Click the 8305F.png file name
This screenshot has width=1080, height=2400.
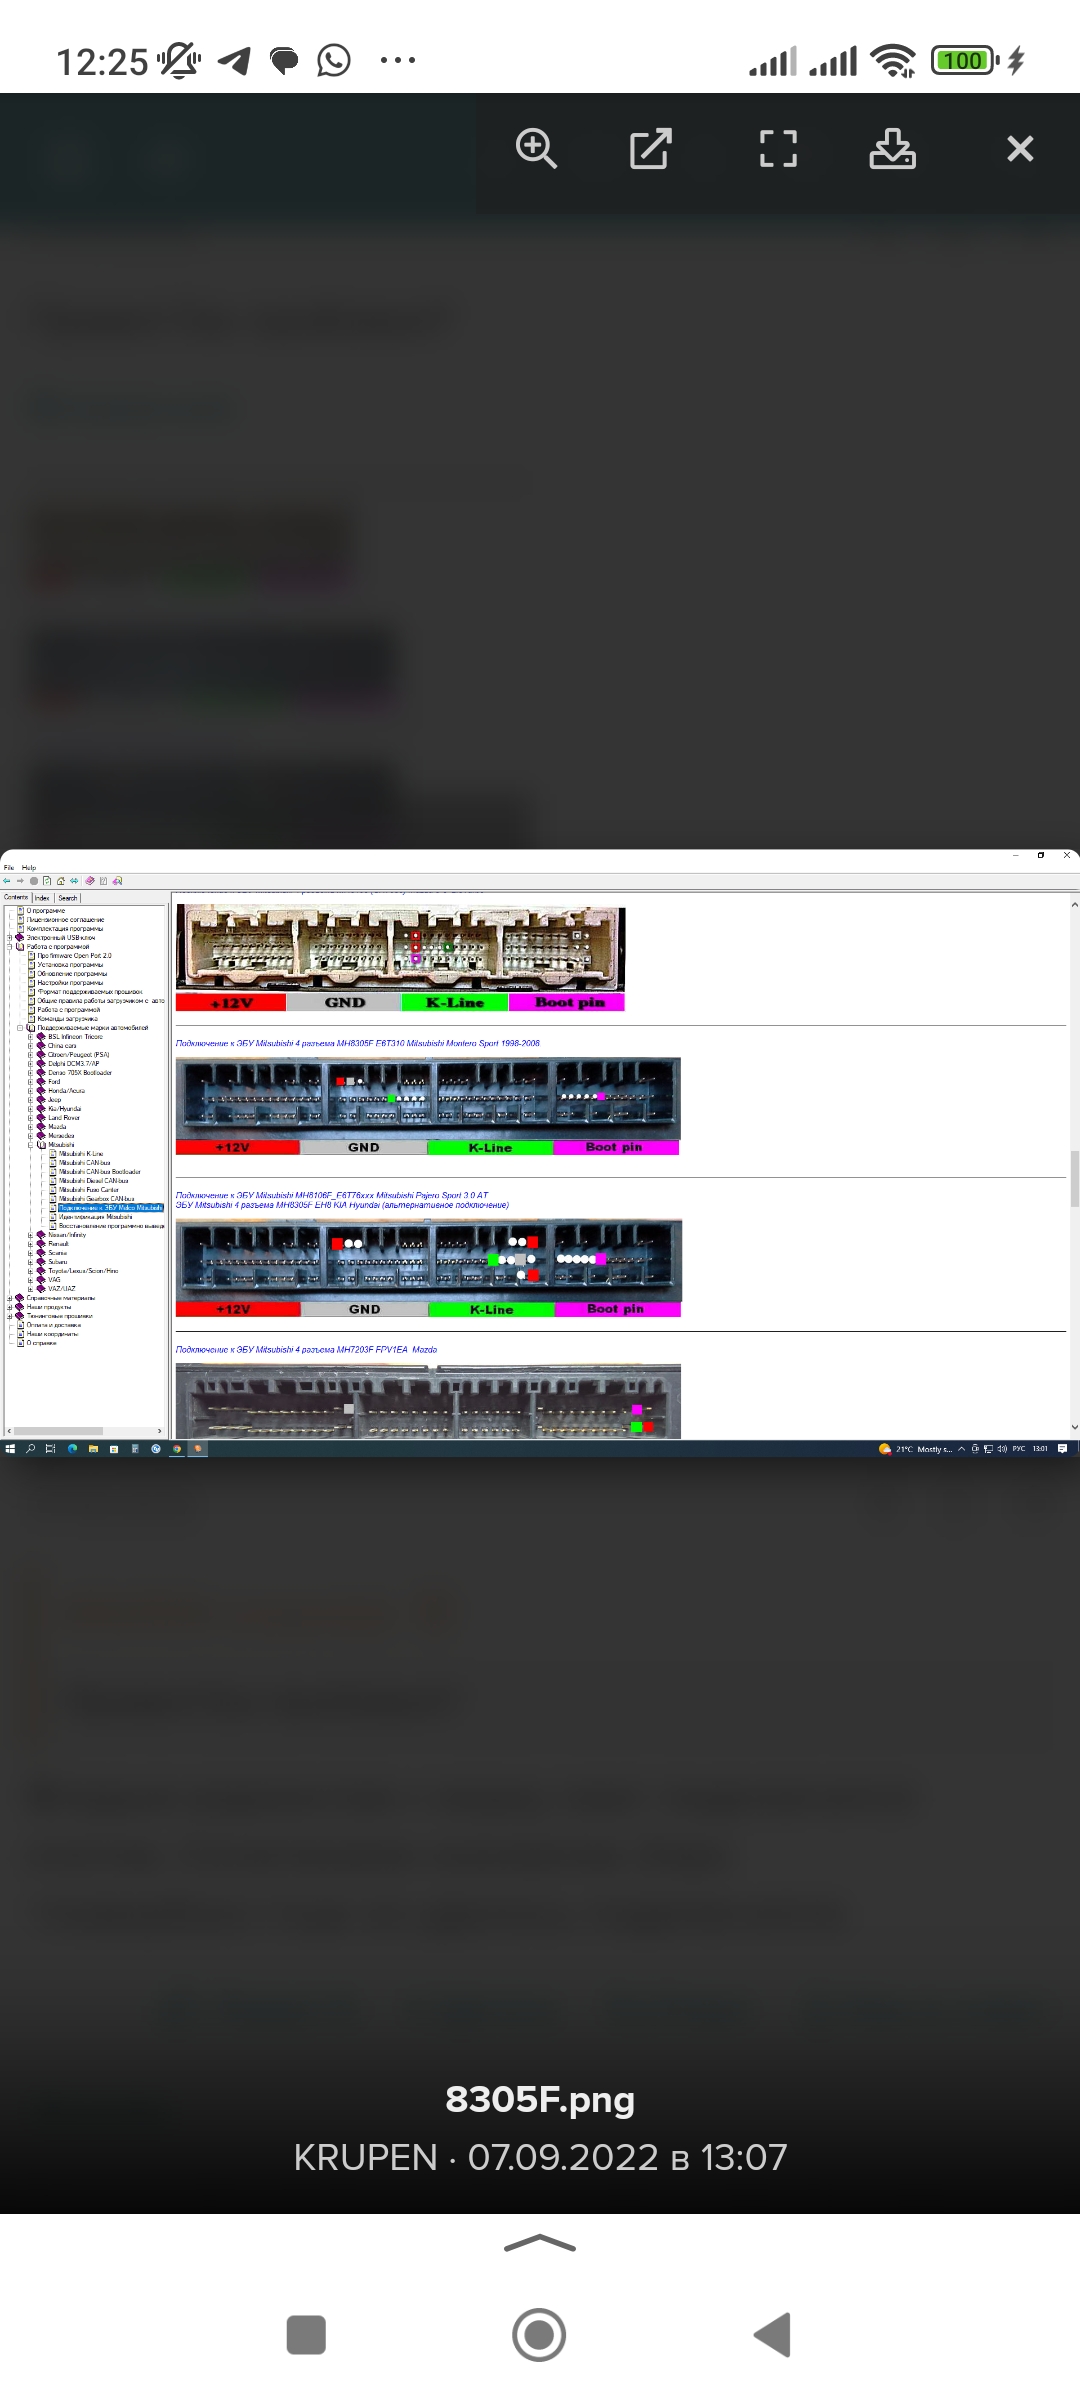[540, 2099]
